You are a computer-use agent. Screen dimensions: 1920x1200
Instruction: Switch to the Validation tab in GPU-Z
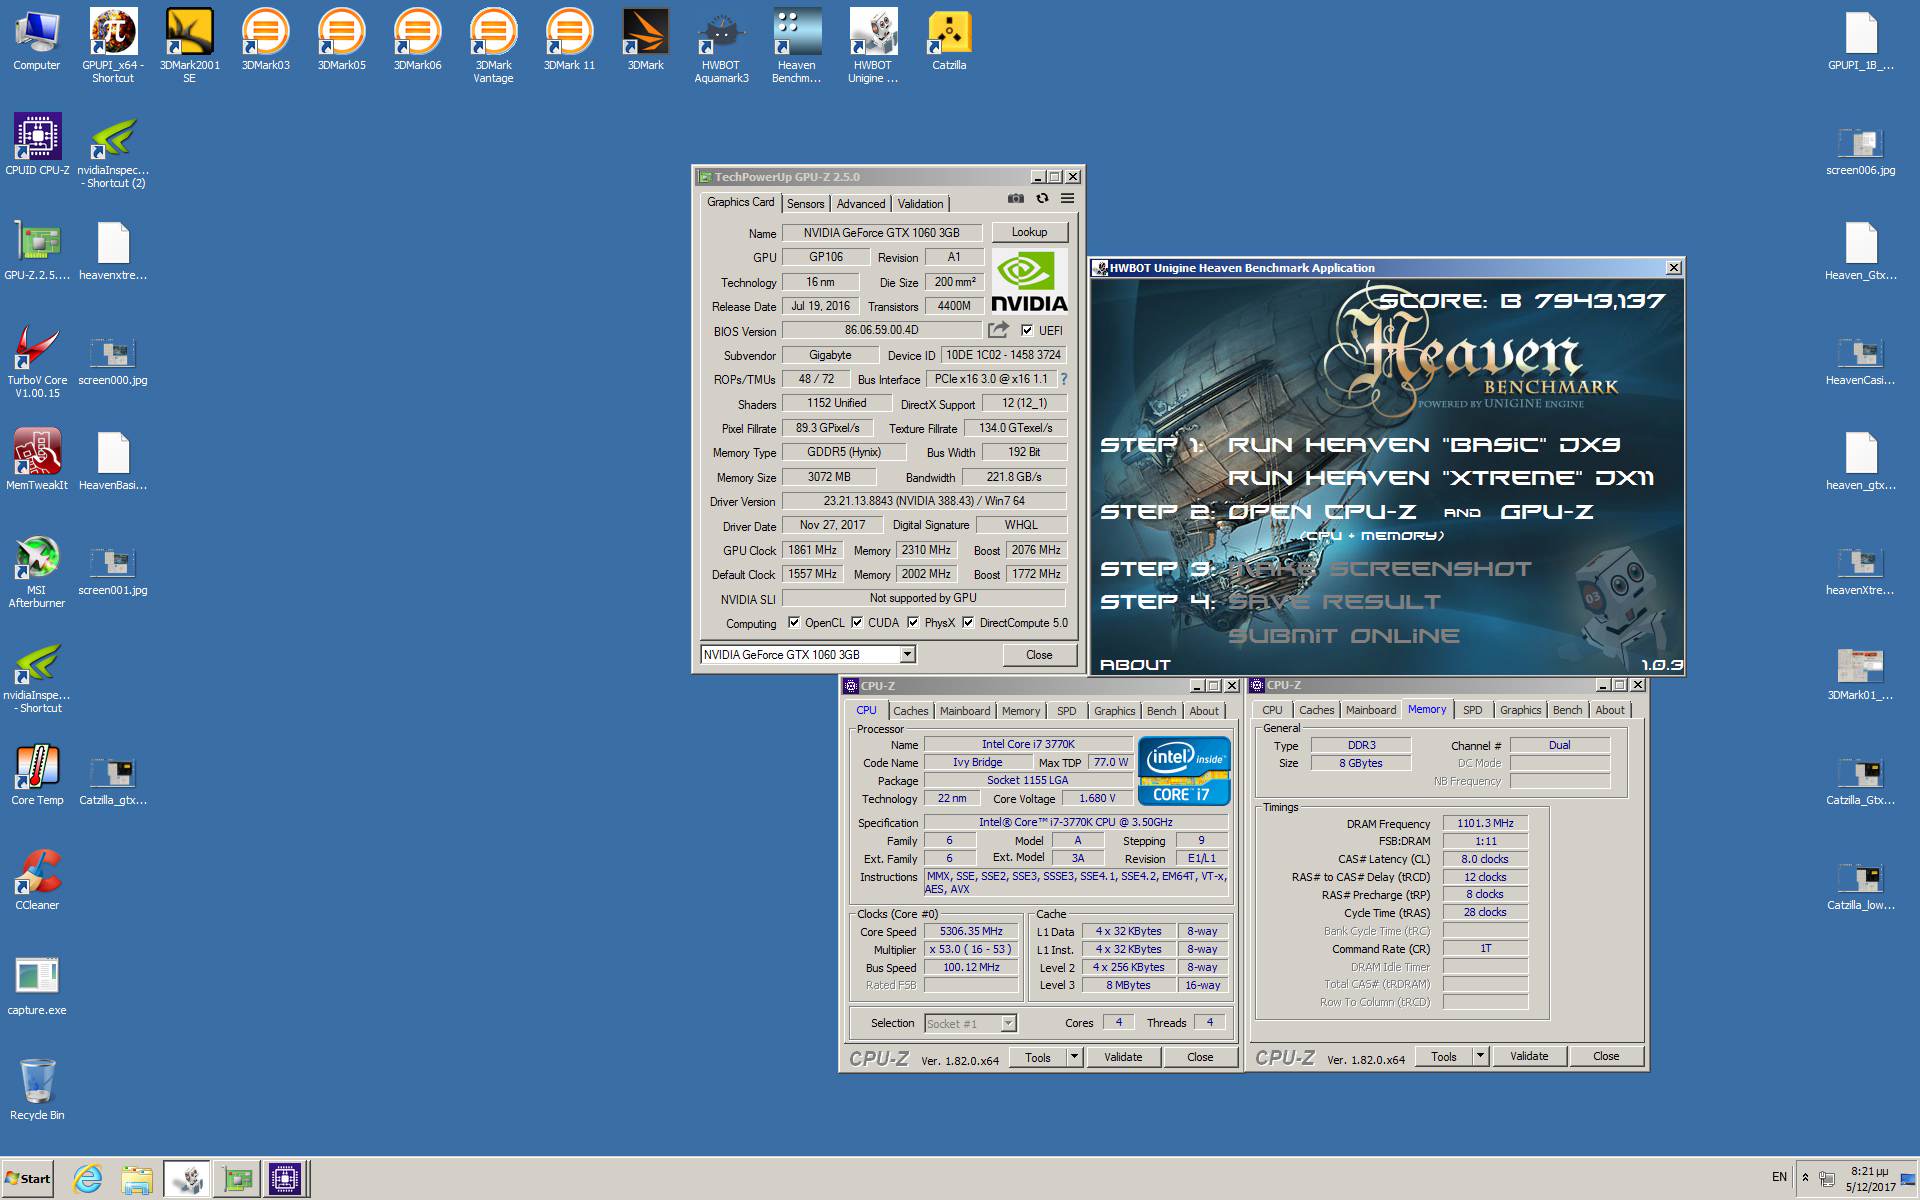[920, 203]
